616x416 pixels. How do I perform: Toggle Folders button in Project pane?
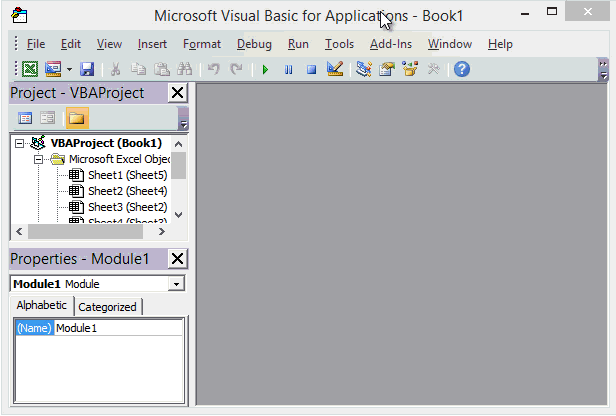tap(77, 118)
